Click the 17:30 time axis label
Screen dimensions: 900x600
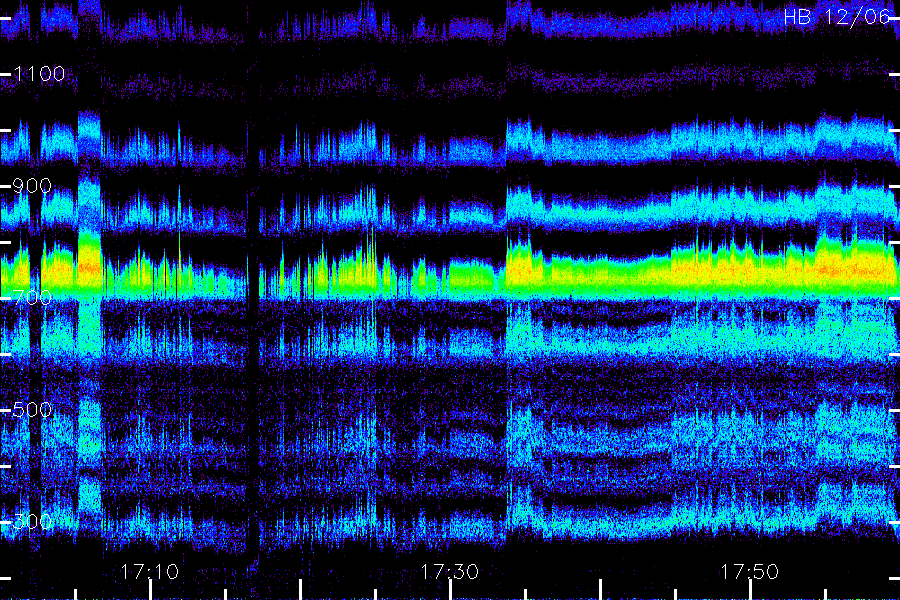449,572
